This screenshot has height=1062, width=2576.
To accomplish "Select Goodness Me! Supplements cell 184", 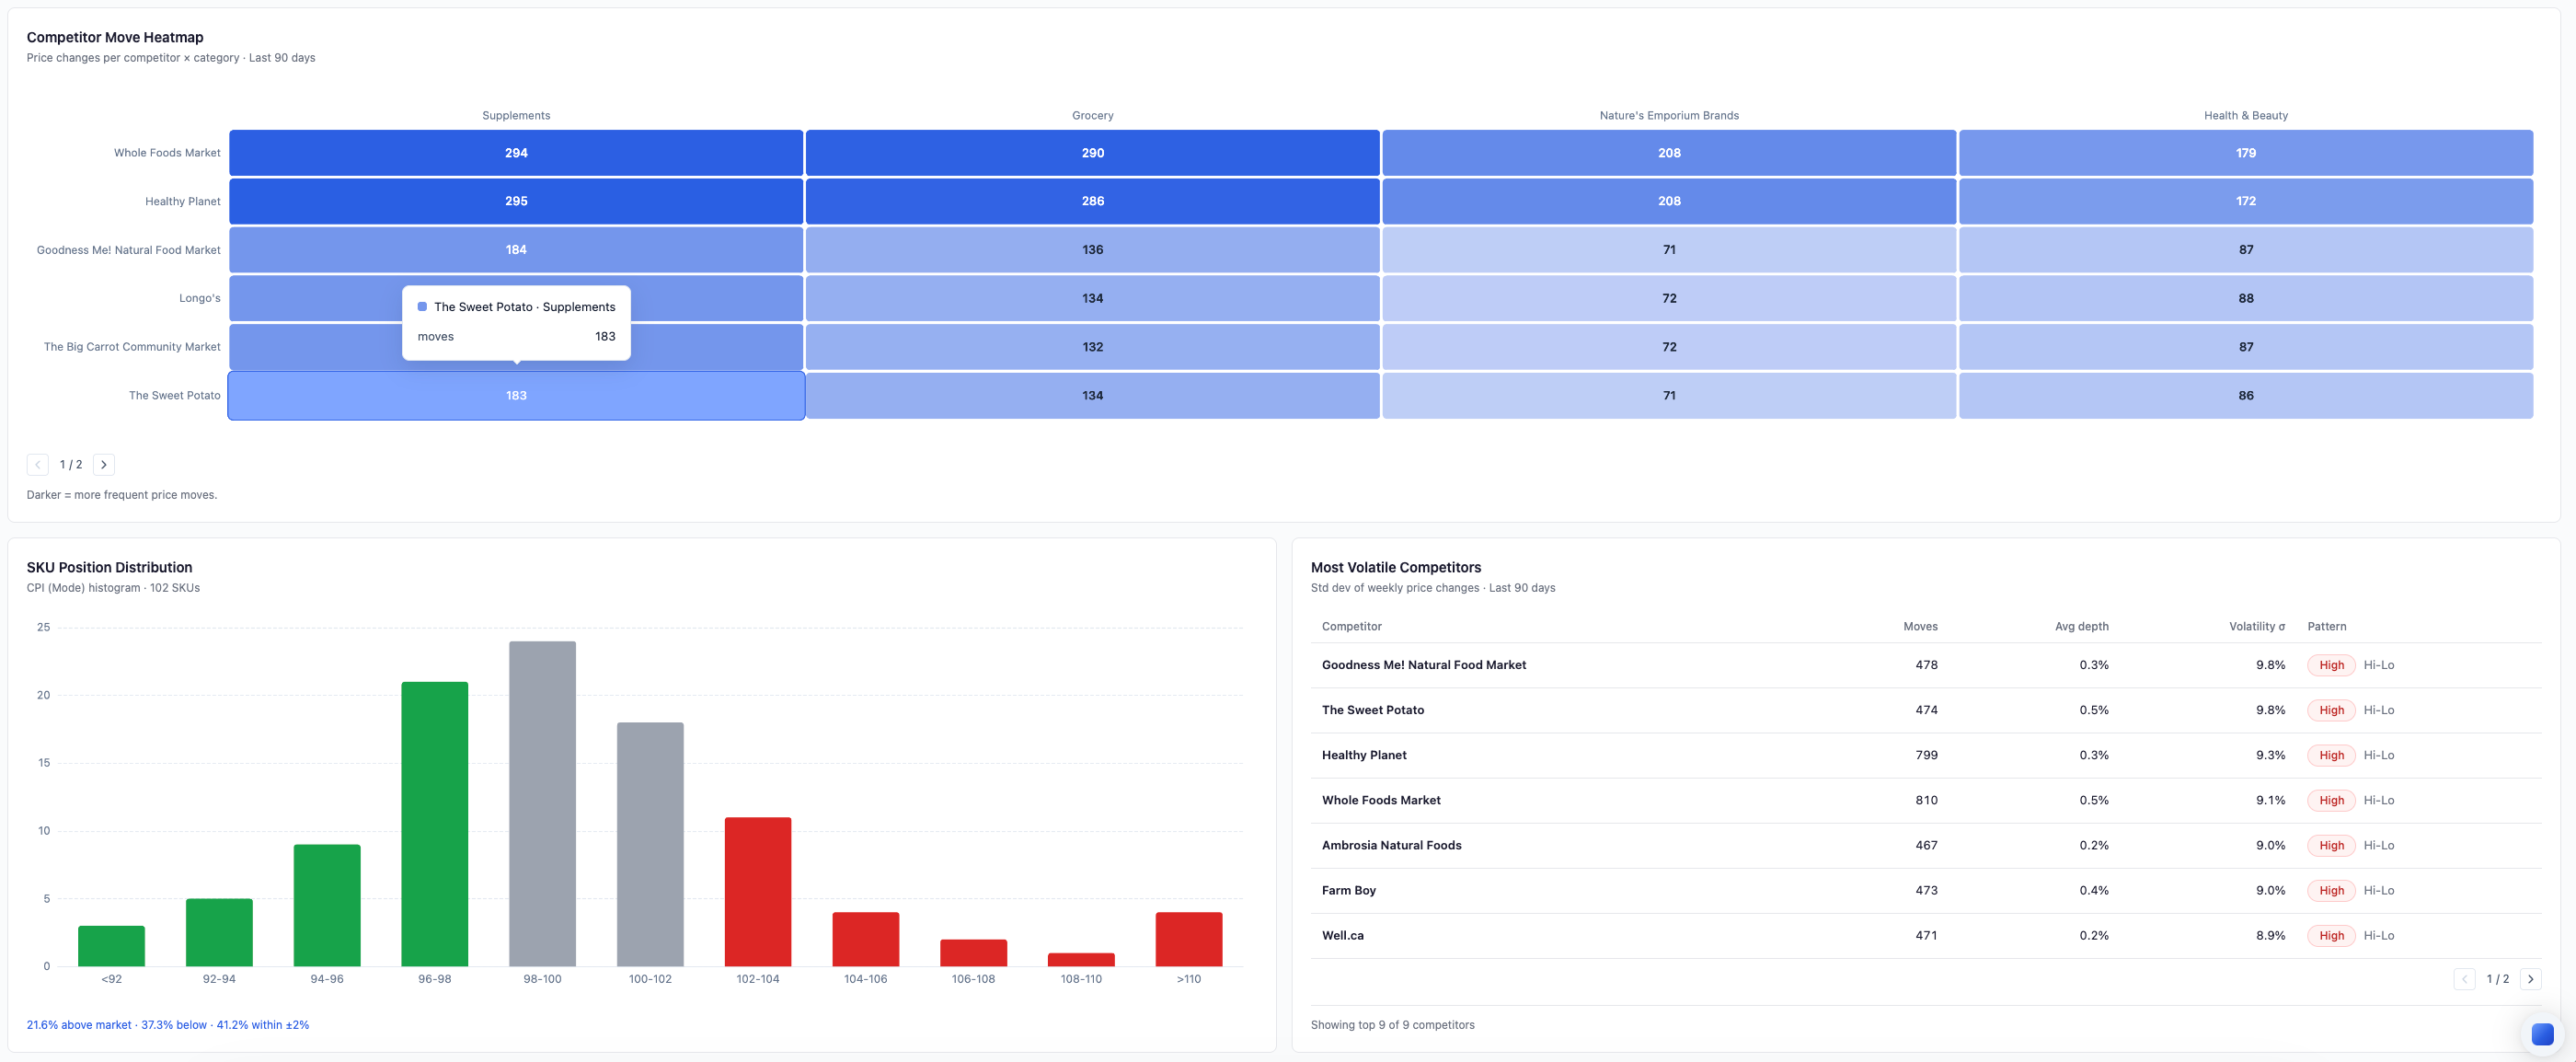I will (x=516, y=250).
